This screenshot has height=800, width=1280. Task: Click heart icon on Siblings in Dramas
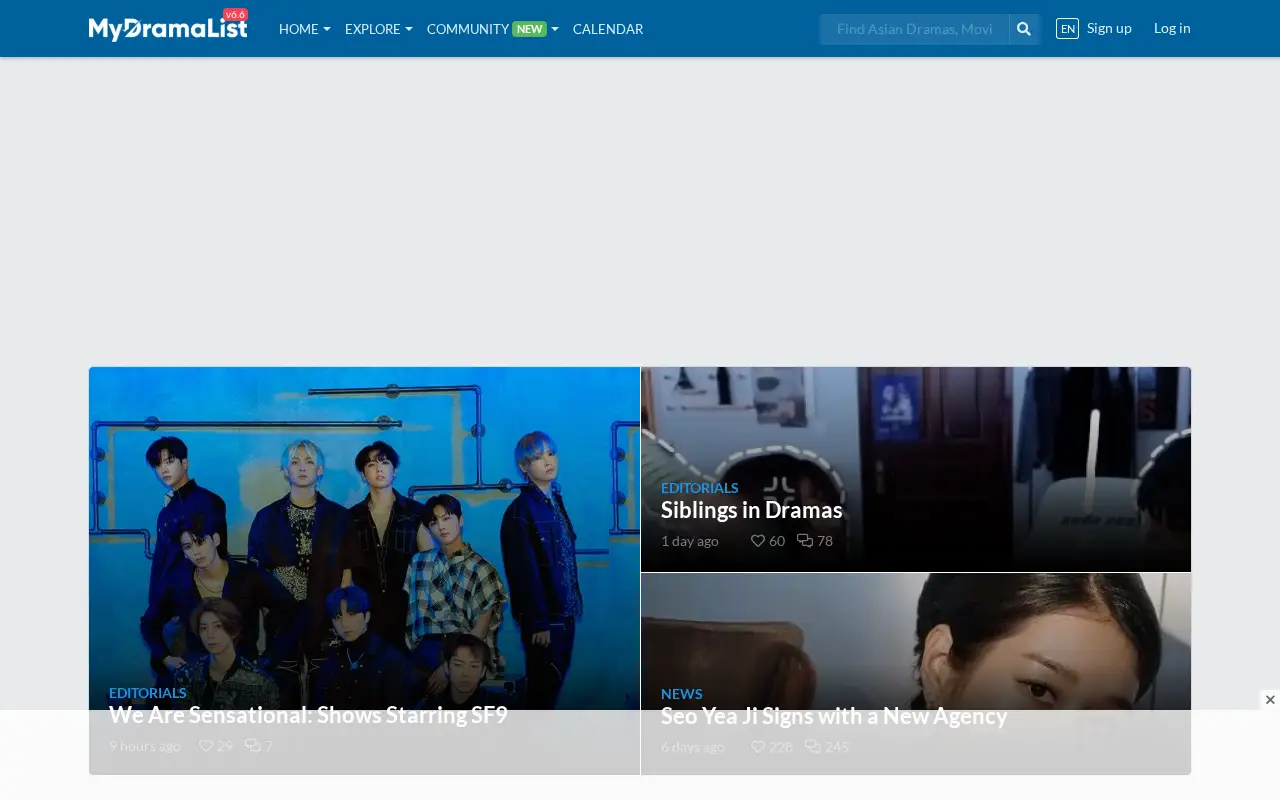[758, 541]
